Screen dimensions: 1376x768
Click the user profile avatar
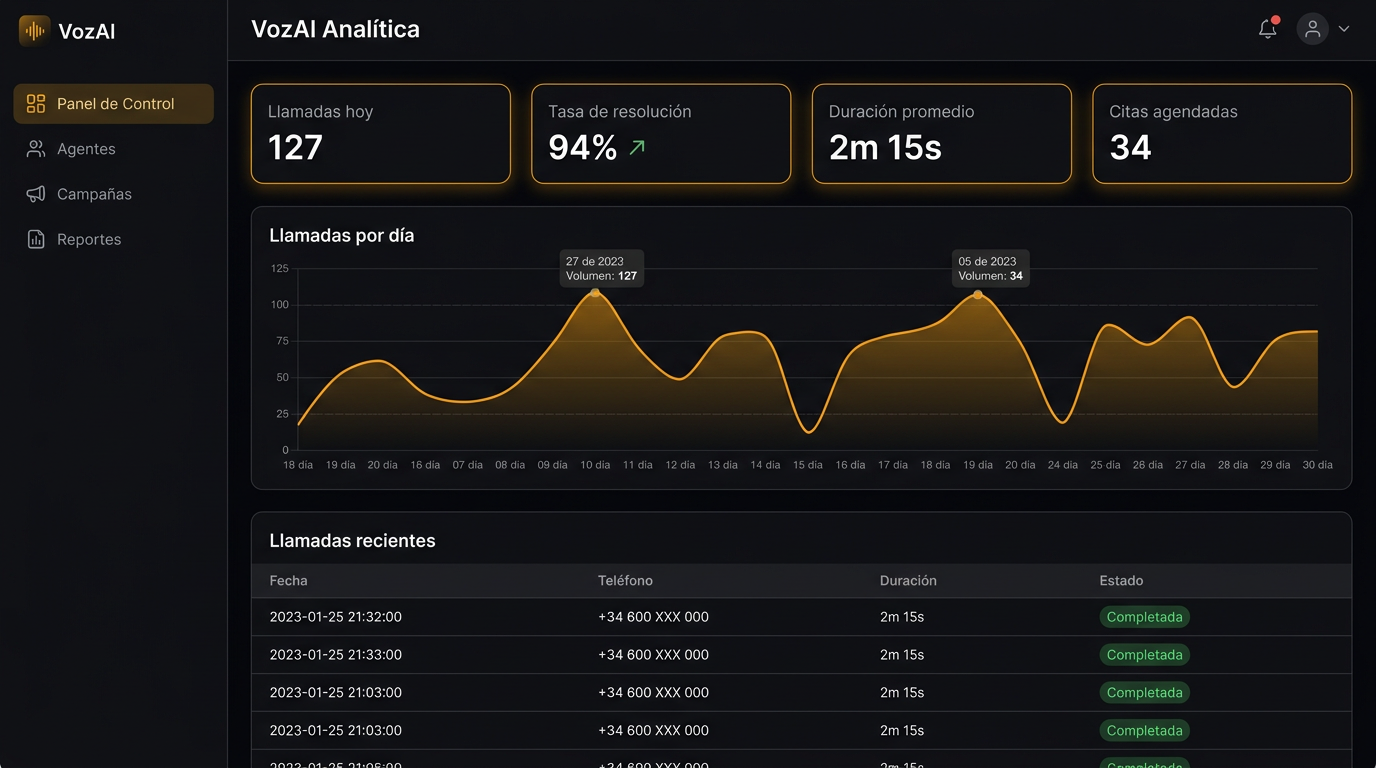coord(1312,29)
